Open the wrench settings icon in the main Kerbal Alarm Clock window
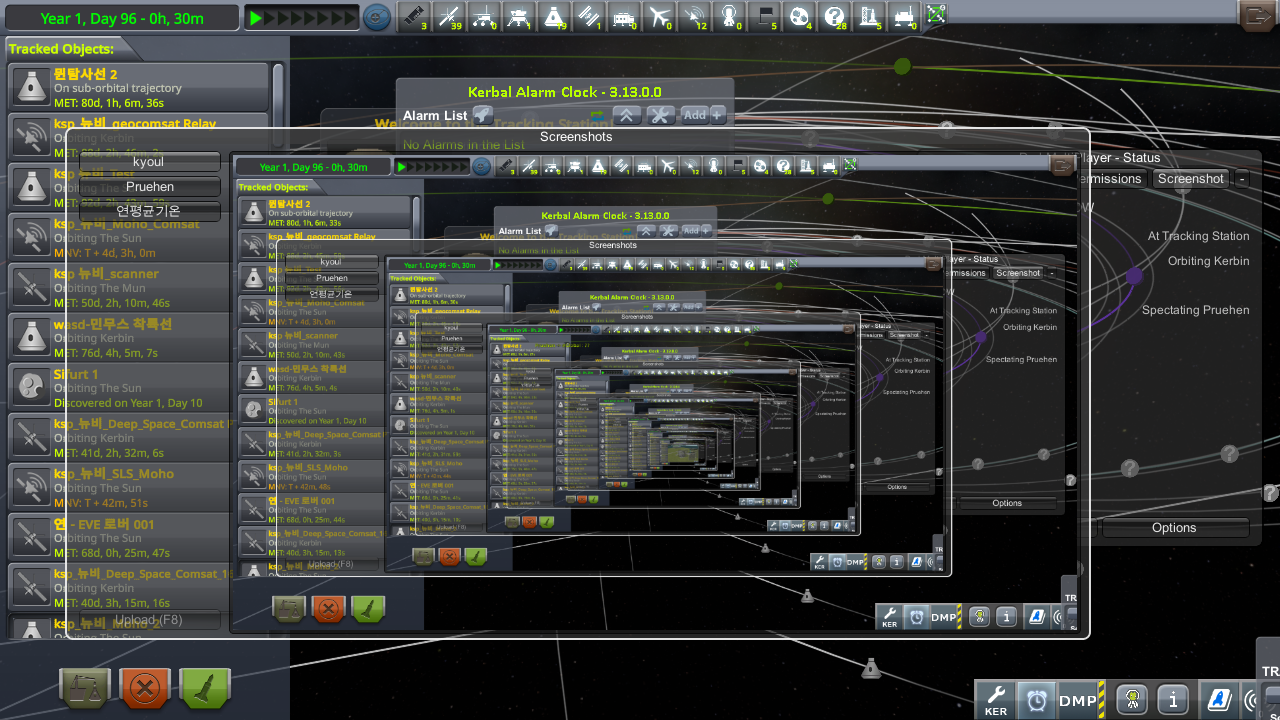 click(660, 115)
